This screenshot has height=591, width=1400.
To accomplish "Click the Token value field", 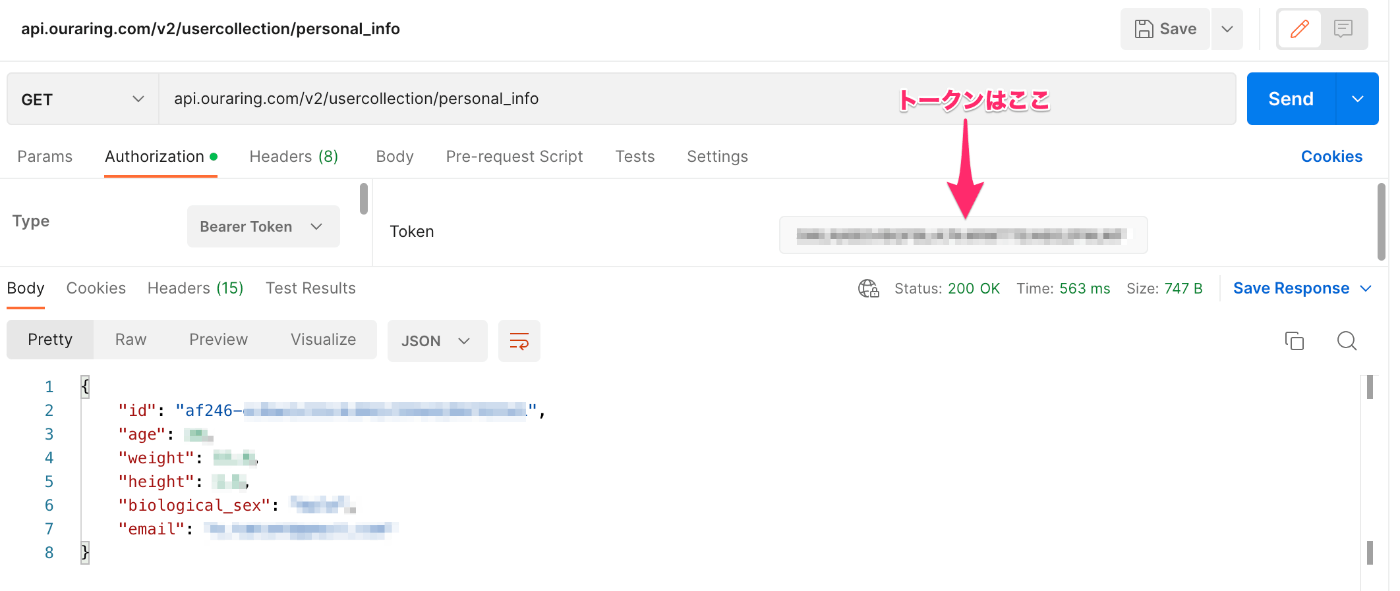I will click(x=963, y=235).
